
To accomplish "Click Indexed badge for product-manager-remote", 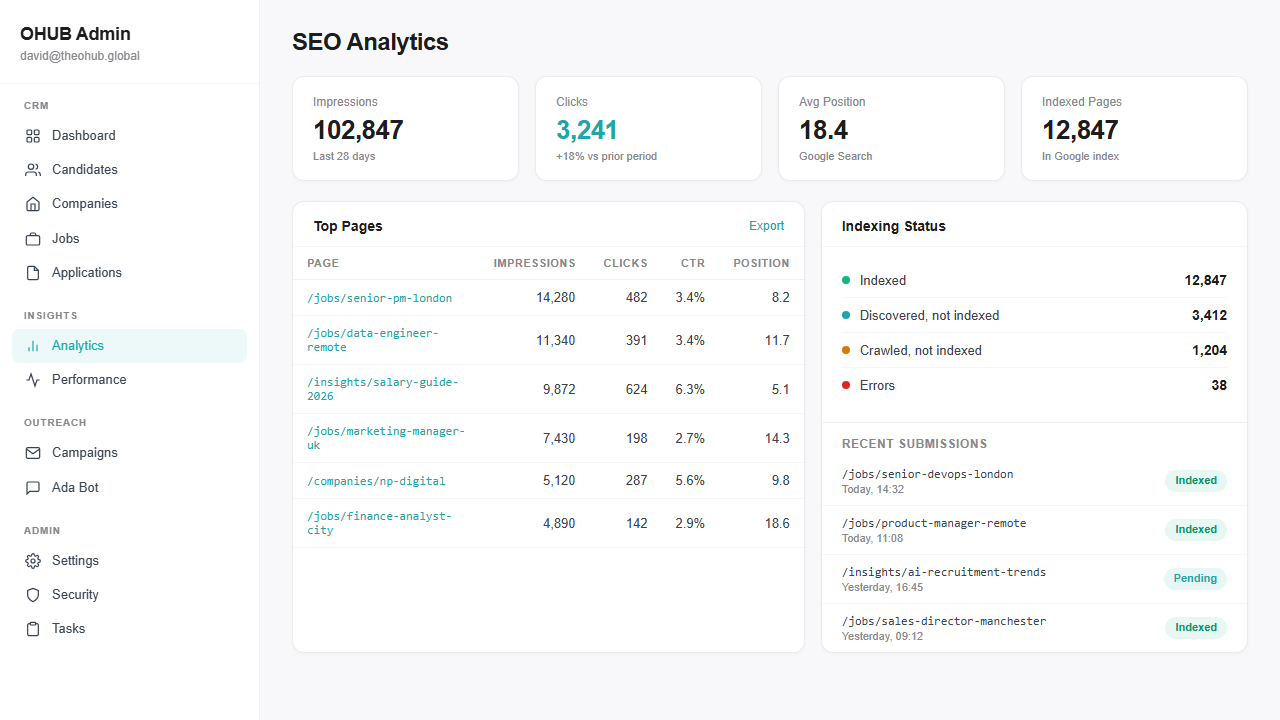I will coord(1196,530).
